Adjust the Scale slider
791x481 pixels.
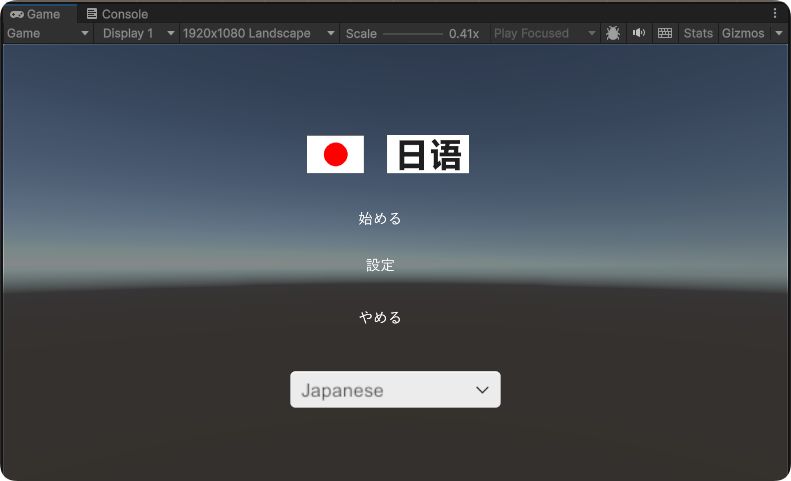click(x=413, y=34)
